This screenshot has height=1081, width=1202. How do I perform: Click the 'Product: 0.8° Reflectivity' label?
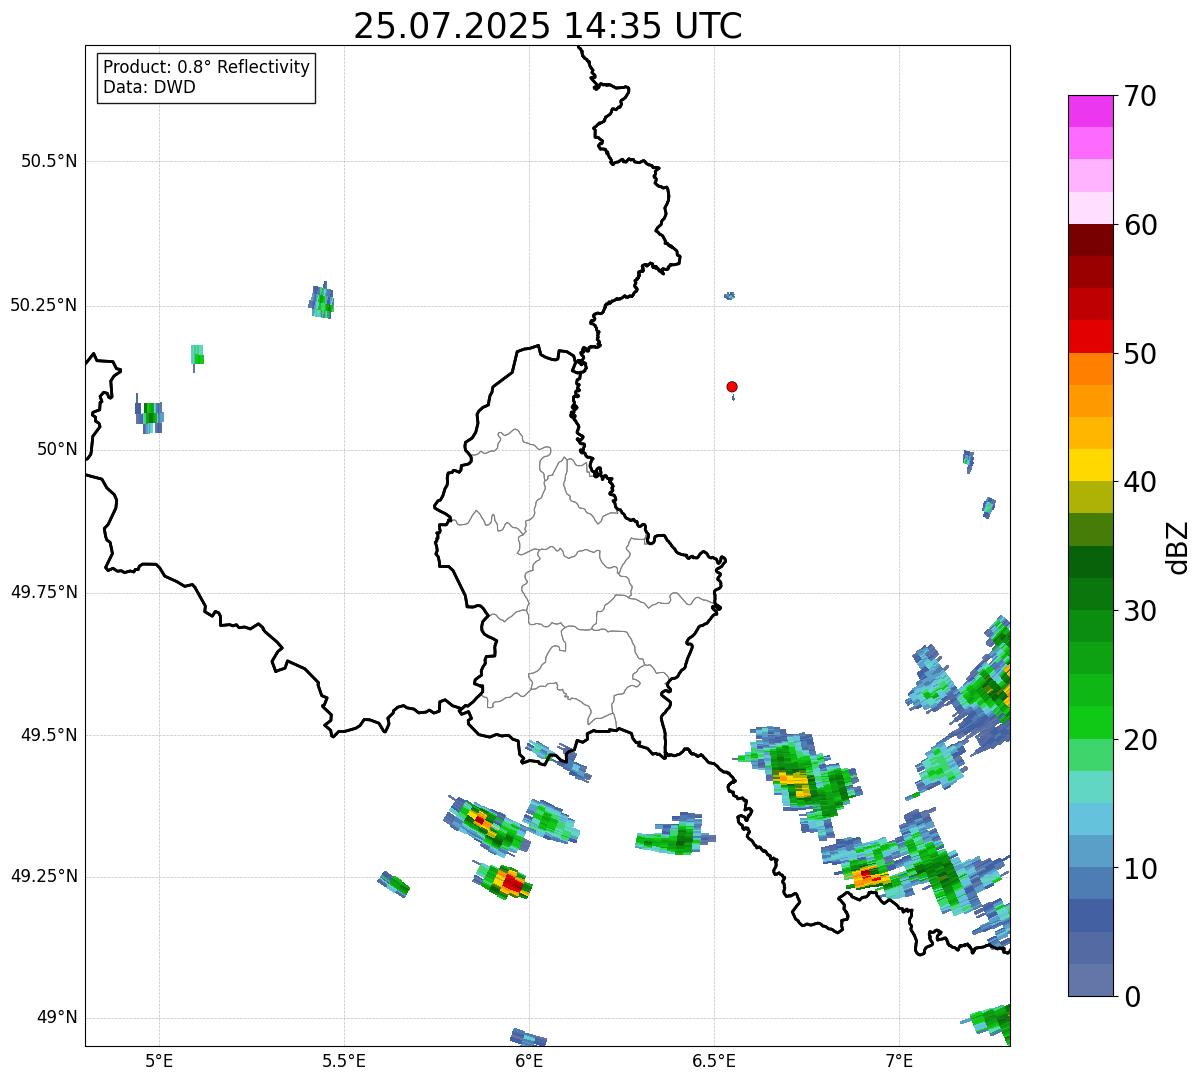(207, 67)
